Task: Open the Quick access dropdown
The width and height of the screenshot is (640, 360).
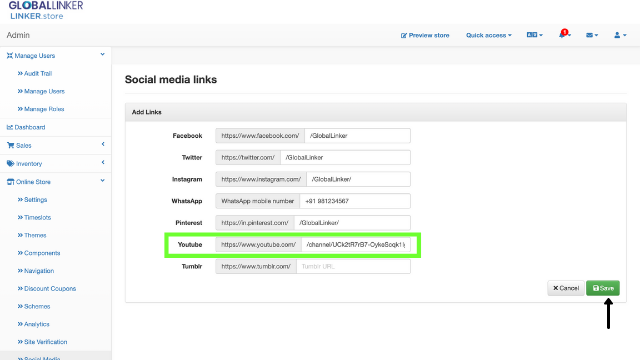Action: 489,36
